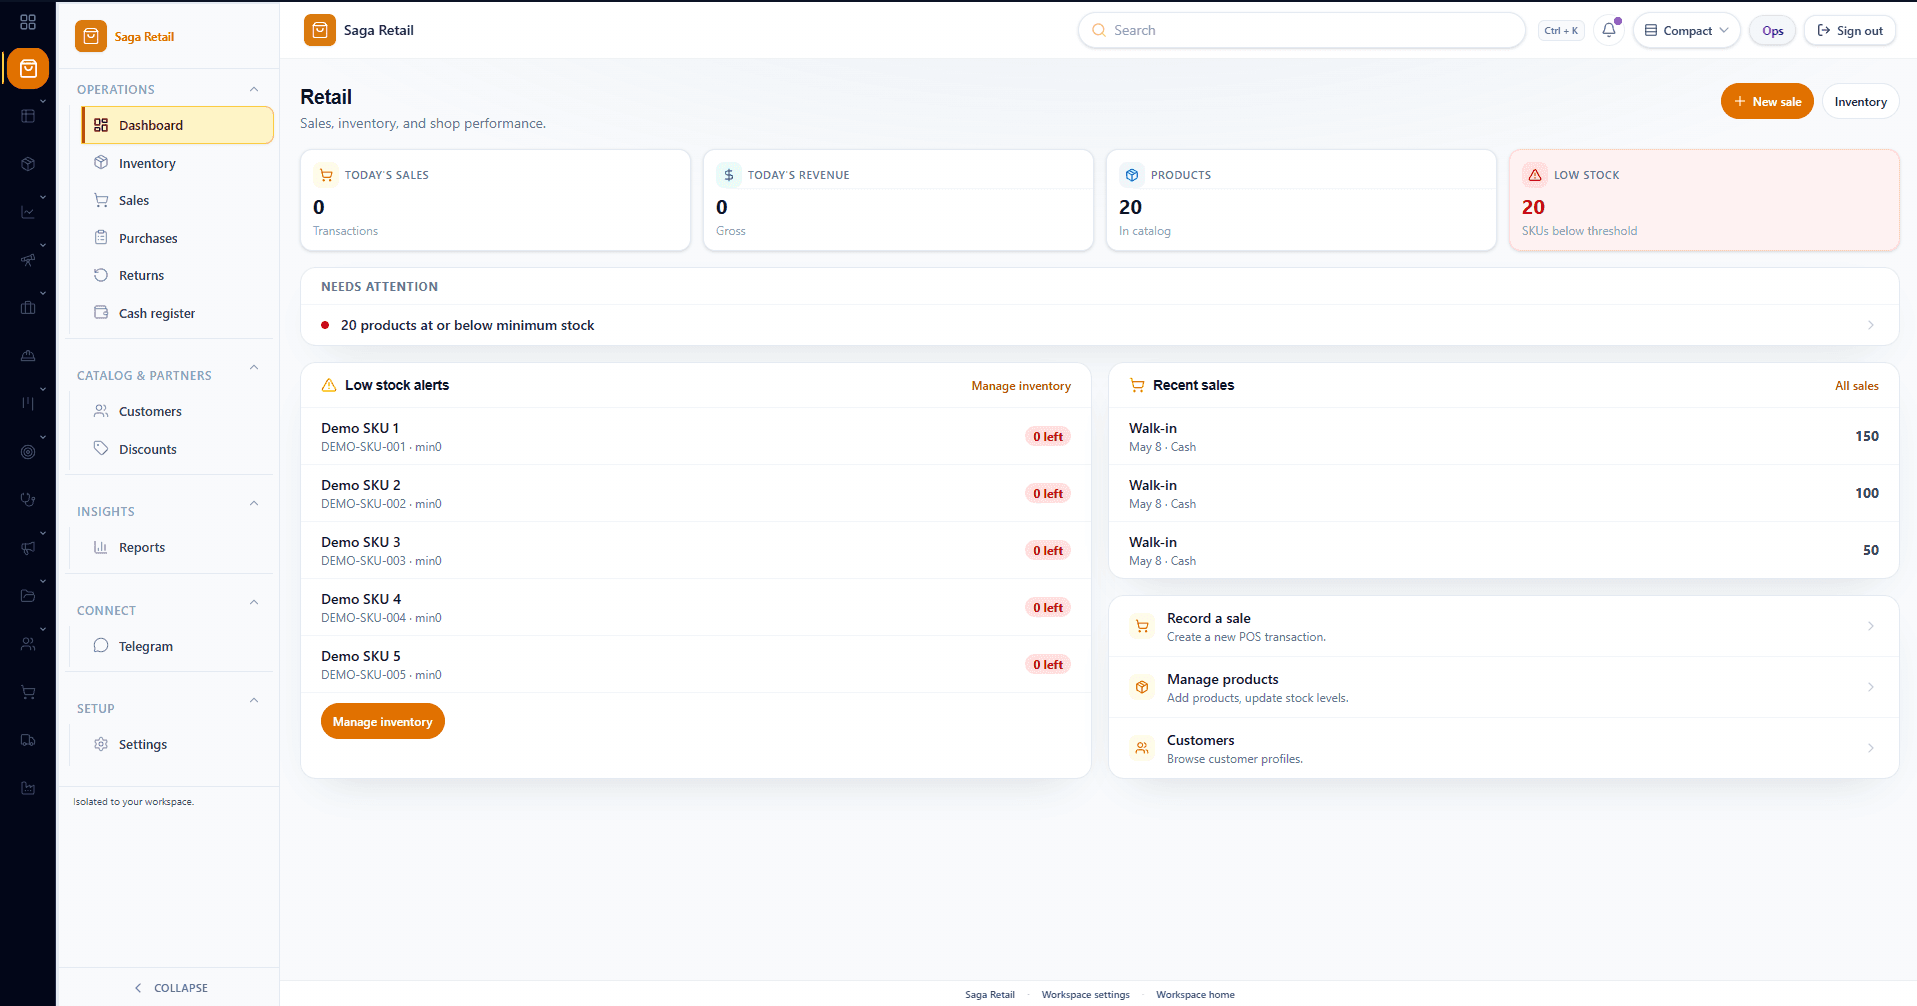Open the hard hat icon in rail
Viewport: 1917px width, 1006px height.
(28, 356)
